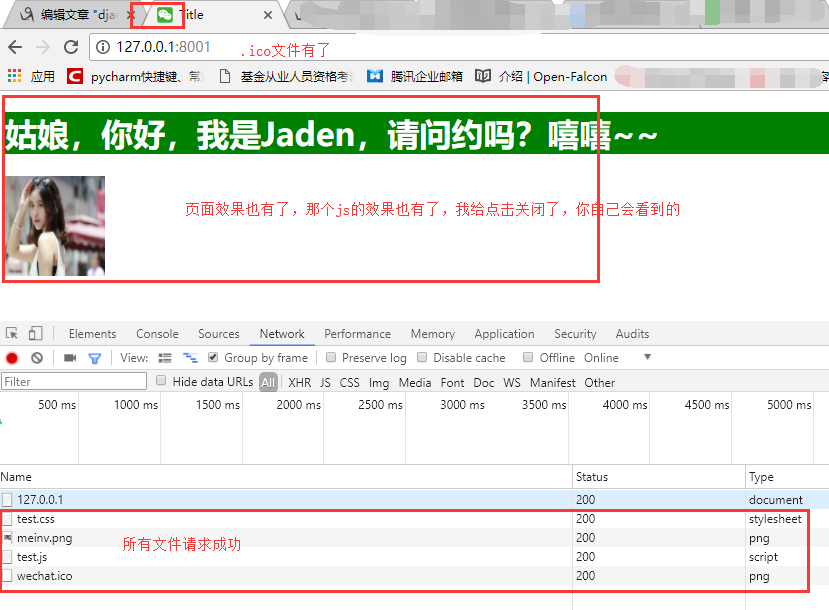829x610 pixels.
Task: Toggle the device toolbar icon
Action: (x=35, y=333)
